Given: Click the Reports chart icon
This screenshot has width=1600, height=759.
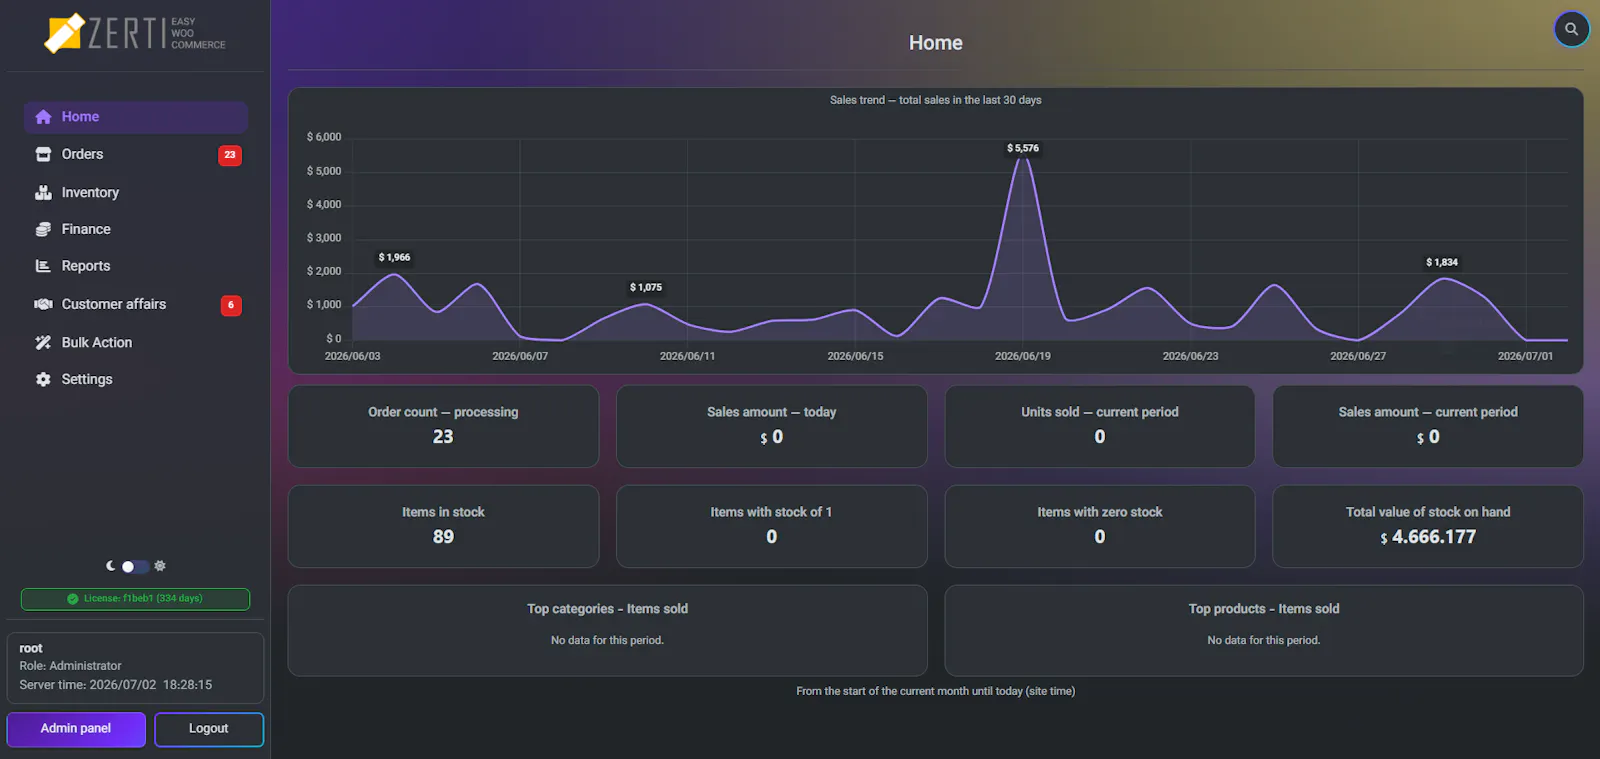Looking at the screenshot, I should (43, 266).
